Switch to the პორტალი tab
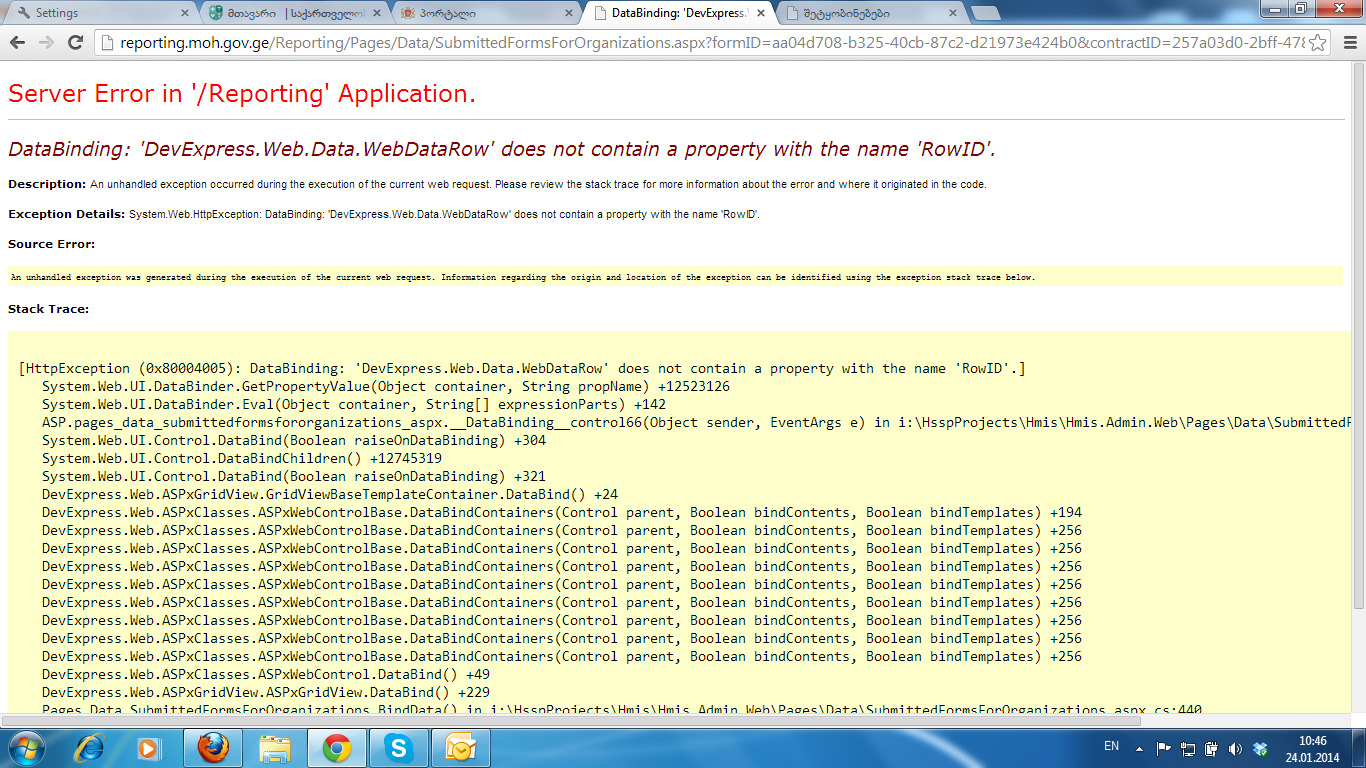Image resolution: width=1366 pixels, height=768 pixels. tap(485, 13)
